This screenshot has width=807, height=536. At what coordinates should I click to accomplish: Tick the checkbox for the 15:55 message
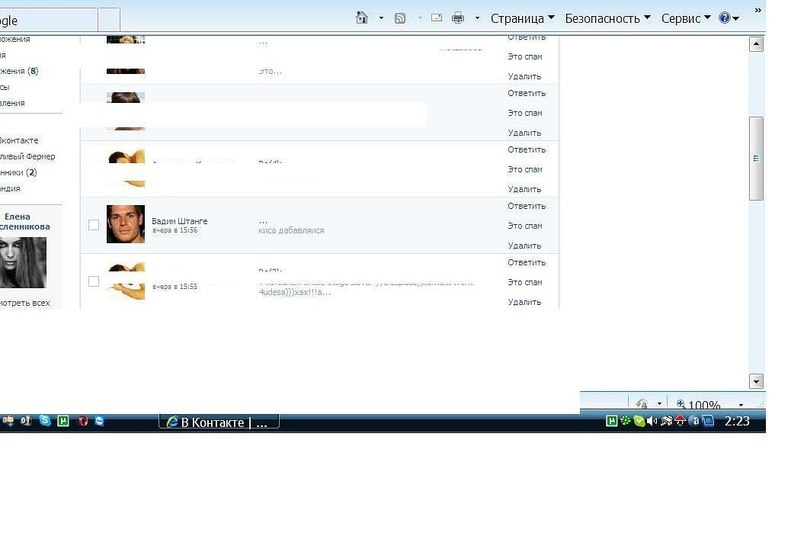(94, 281)
